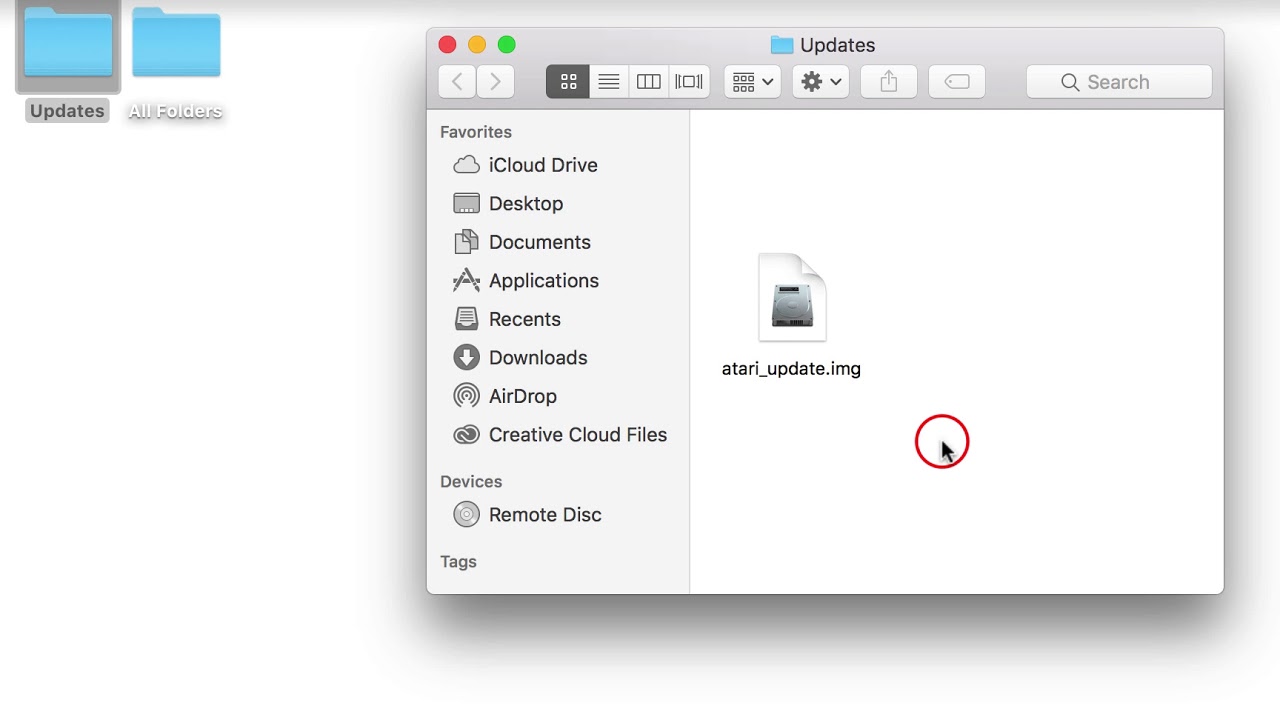This screenshot has width=1280, height=720.
Task: Close the Updates Finder window
Action: [x=447, y=45]
